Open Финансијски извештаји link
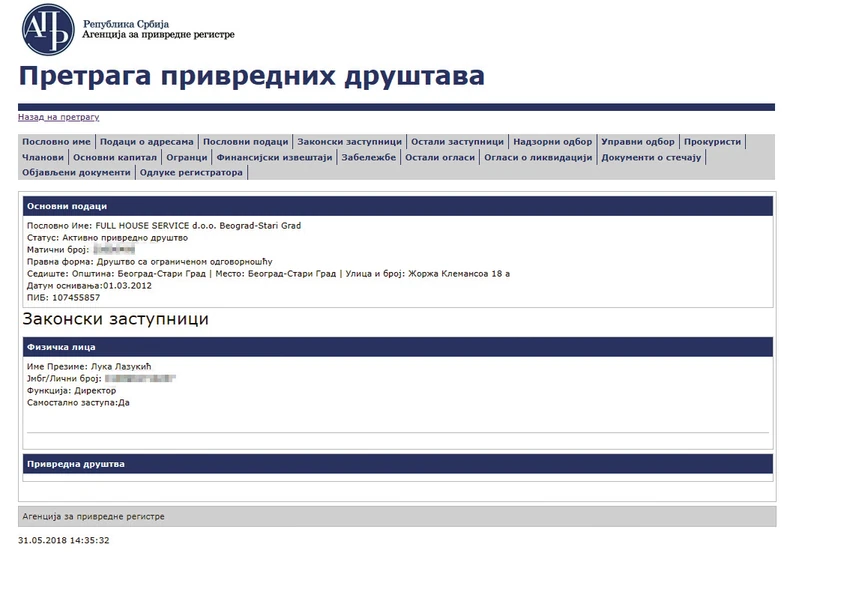The image size is (850, 601). tap(274, 157)
